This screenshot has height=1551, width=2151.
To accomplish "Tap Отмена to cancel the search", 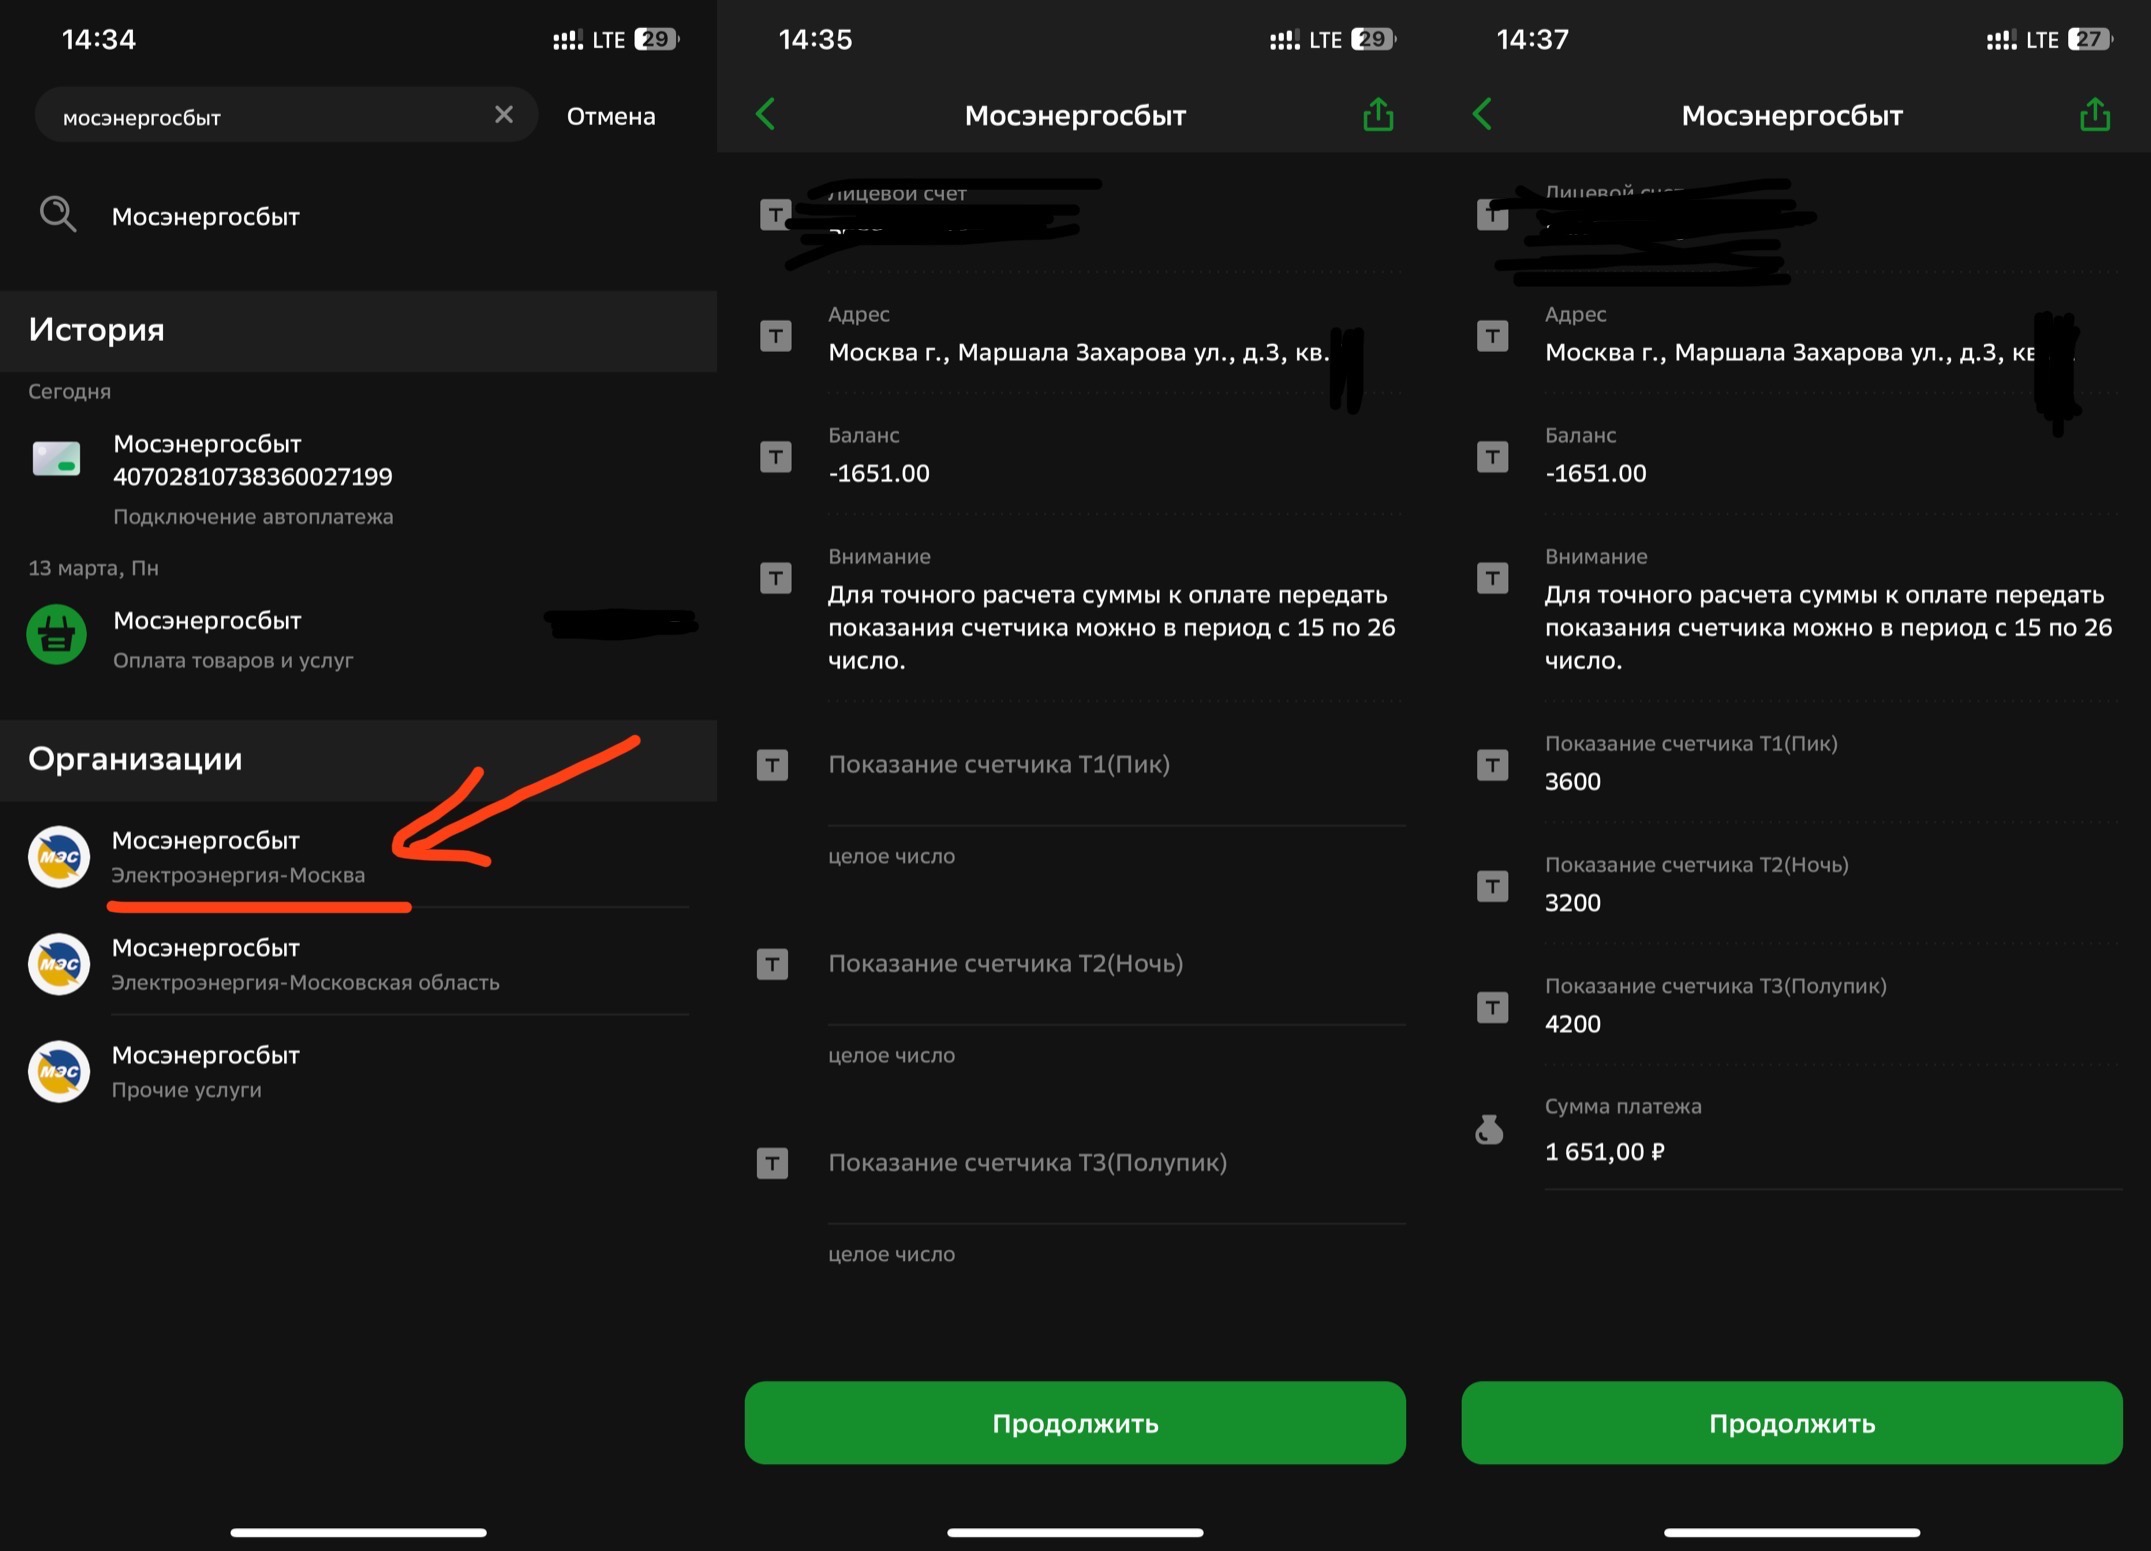I will pyautogui.click(x=610, y=116).
